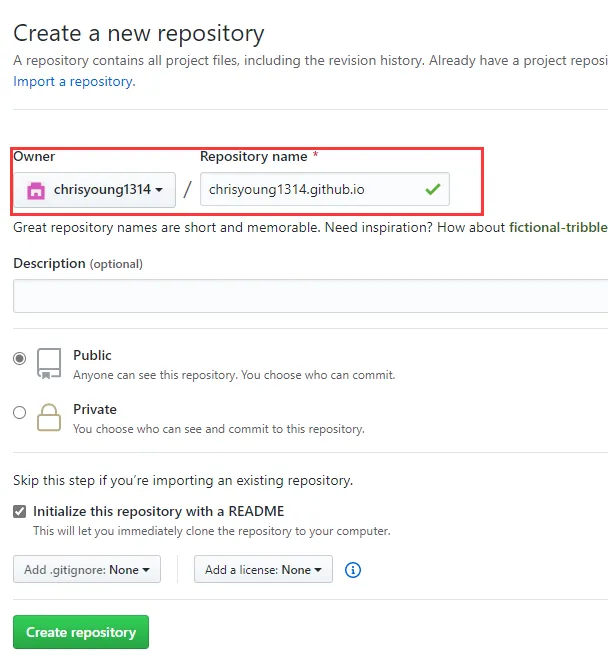Click the owner avatar icon
This screenshot has width=608, height=655.
pos(36,190)
